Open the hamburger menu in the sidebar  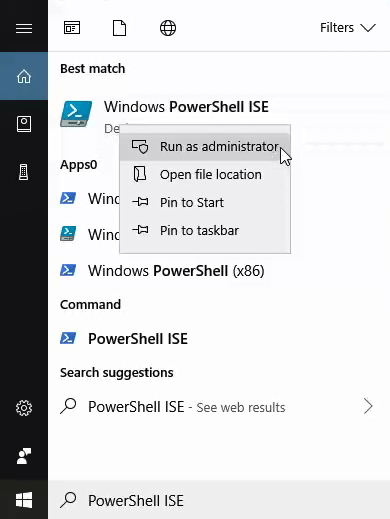click(24, 28)
